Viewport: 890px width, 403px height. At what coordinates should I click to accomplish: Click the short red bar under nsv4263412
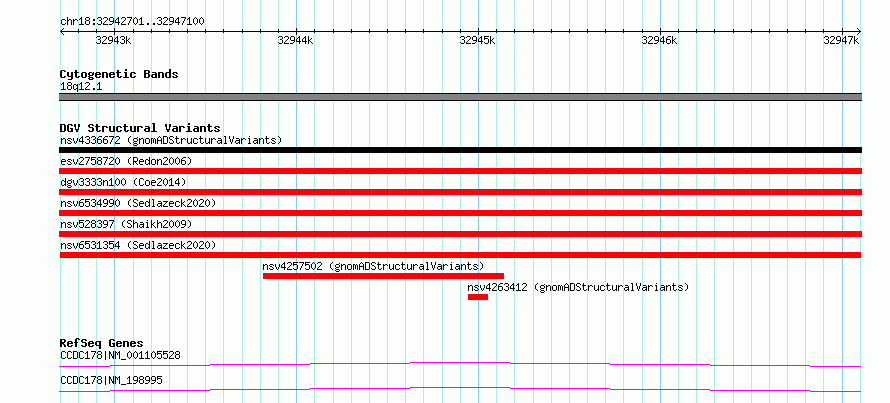pos(478,297)
